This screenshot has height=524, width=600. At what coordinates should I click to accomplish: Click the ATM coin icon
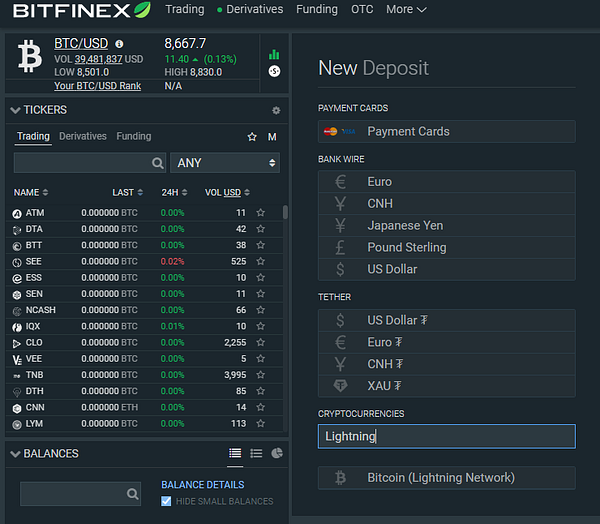17,214
